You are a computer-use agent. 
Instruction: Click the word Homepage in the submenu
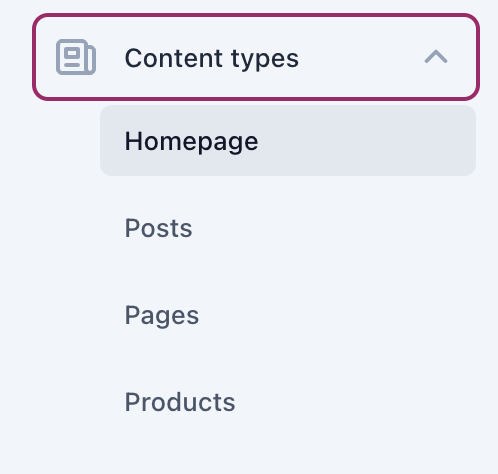coord(191,142)
